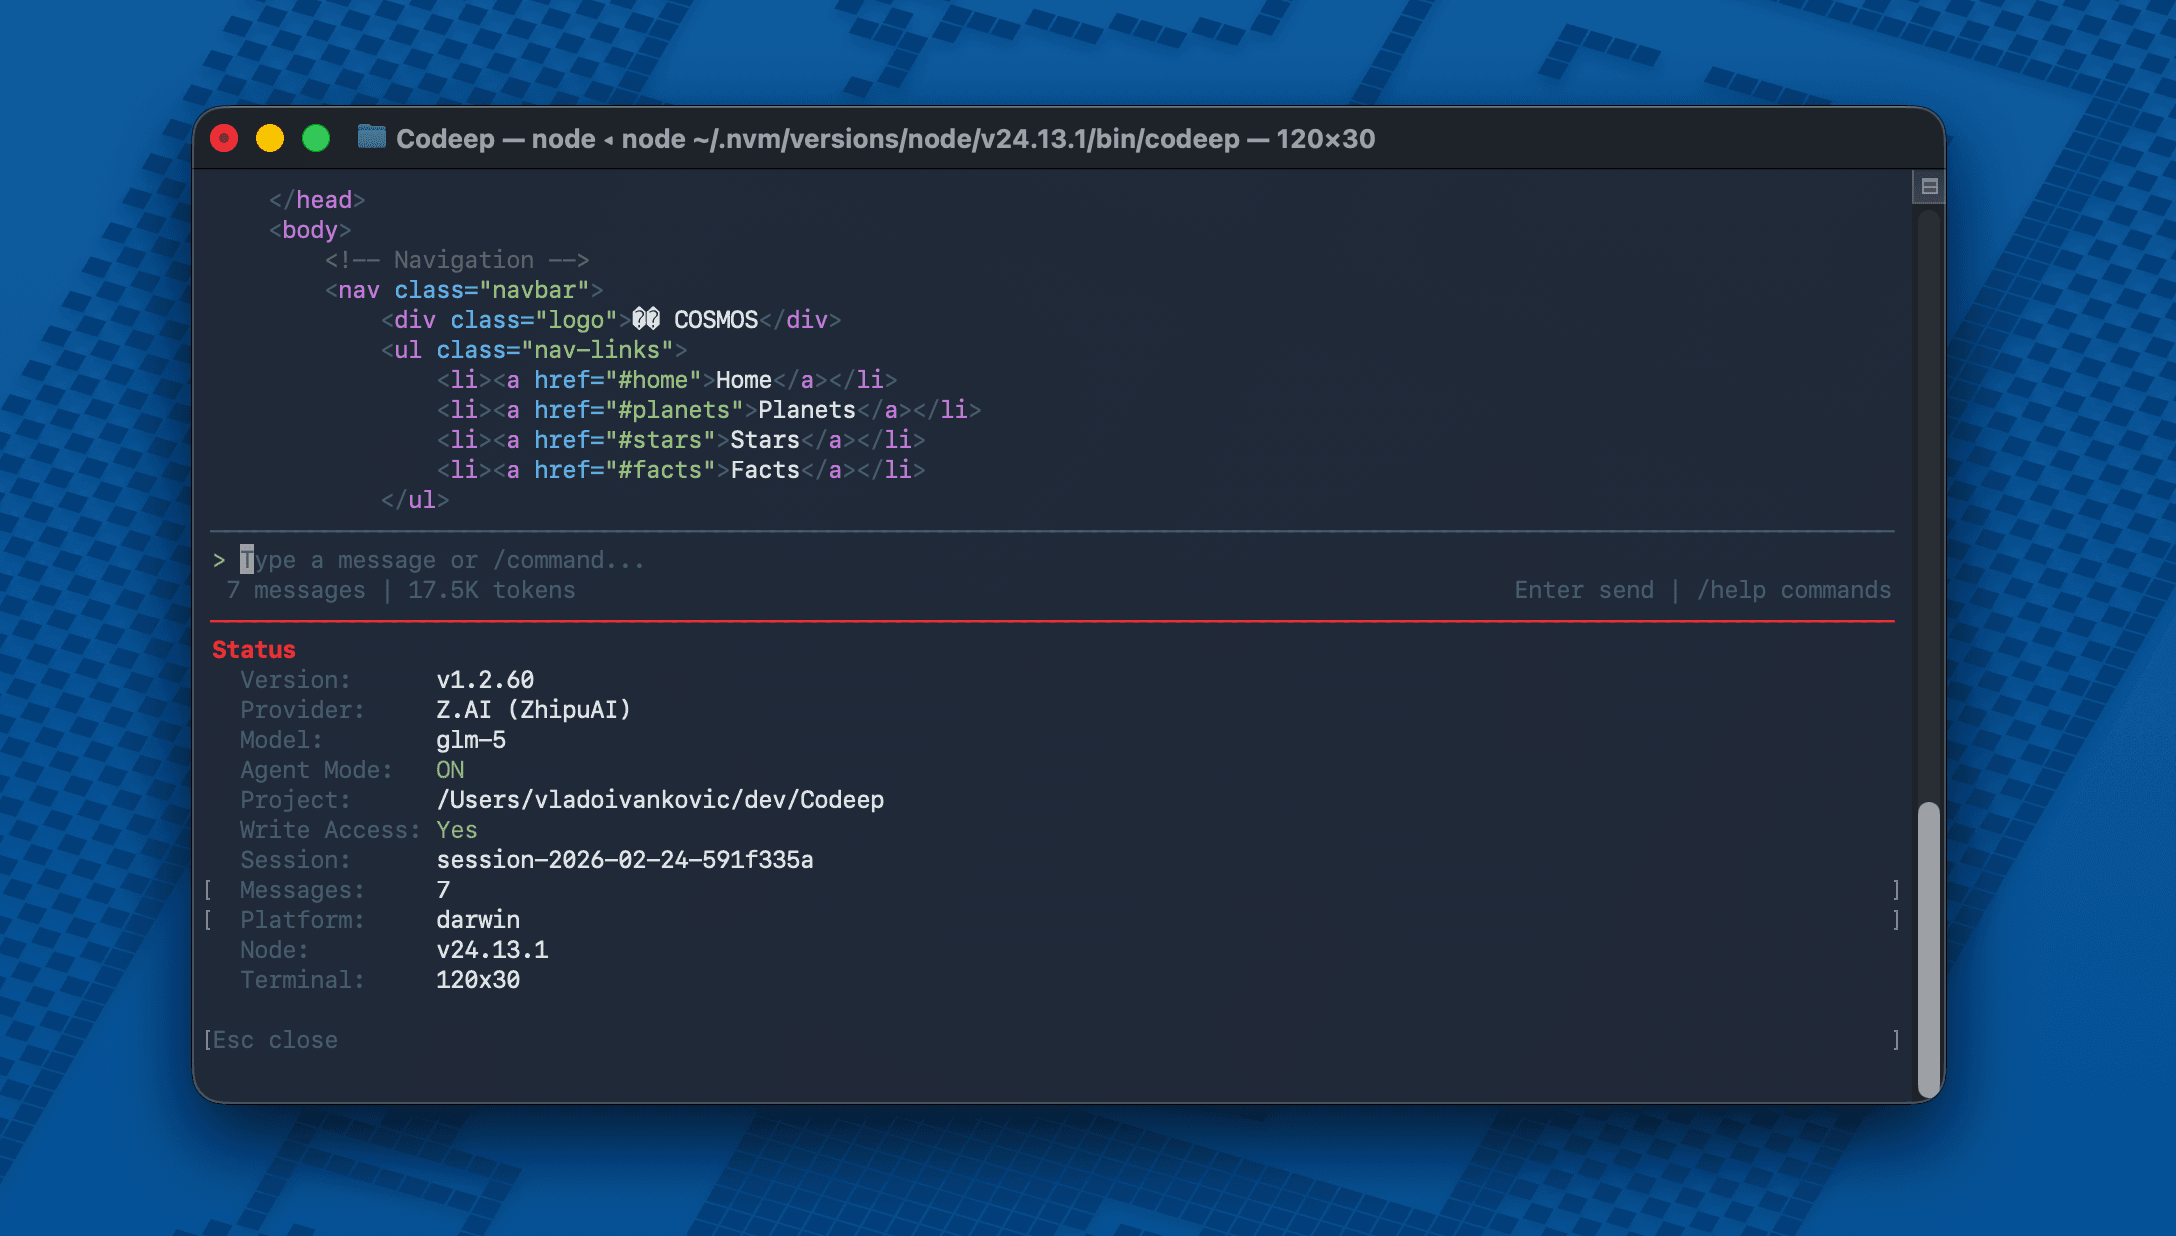The height and width of the screenshot is (1236, 2176).
Task: Click the block cursor in the input line
Action: [247, 560]
